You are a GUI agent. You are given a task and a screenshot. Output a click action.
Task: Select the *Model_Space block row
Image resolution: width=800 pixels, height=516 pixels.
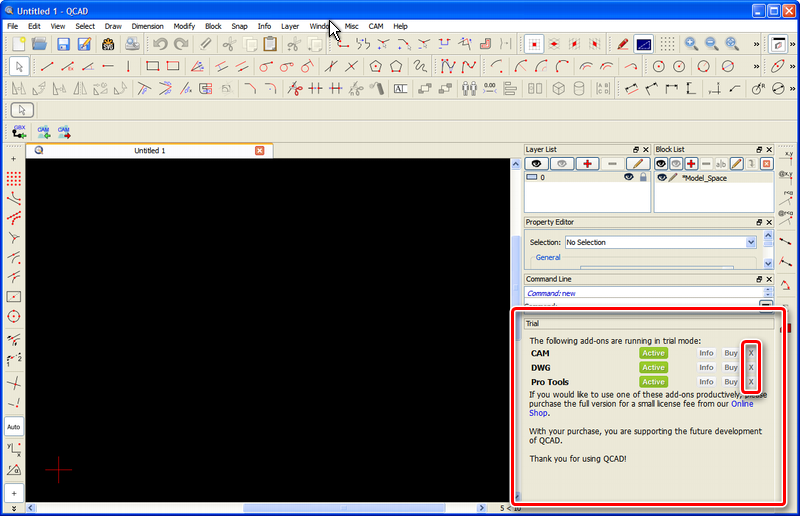click(x=713, y=178)
